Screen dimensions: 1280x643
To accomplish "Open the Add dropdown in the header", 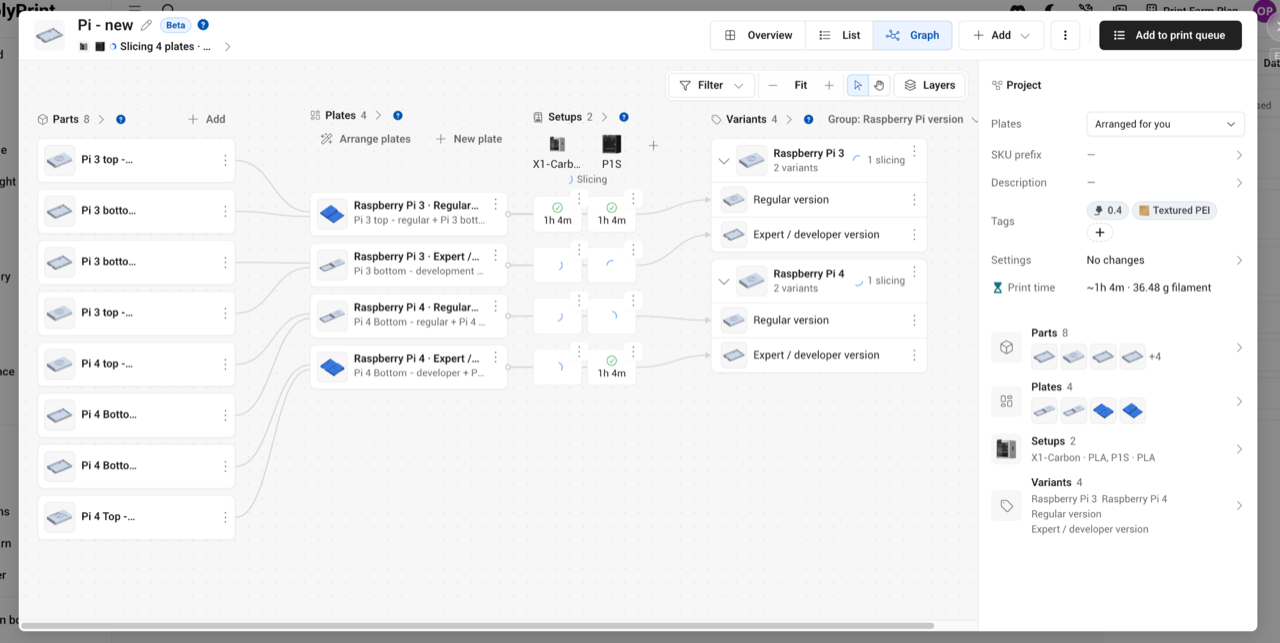I will [x=1001, y=35].
